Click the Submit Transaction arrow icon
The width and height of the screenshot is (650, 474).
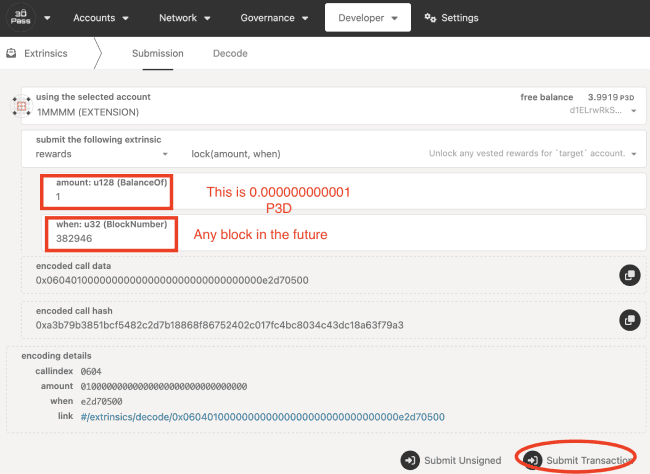pyautogui.click(x=533, y=460)
